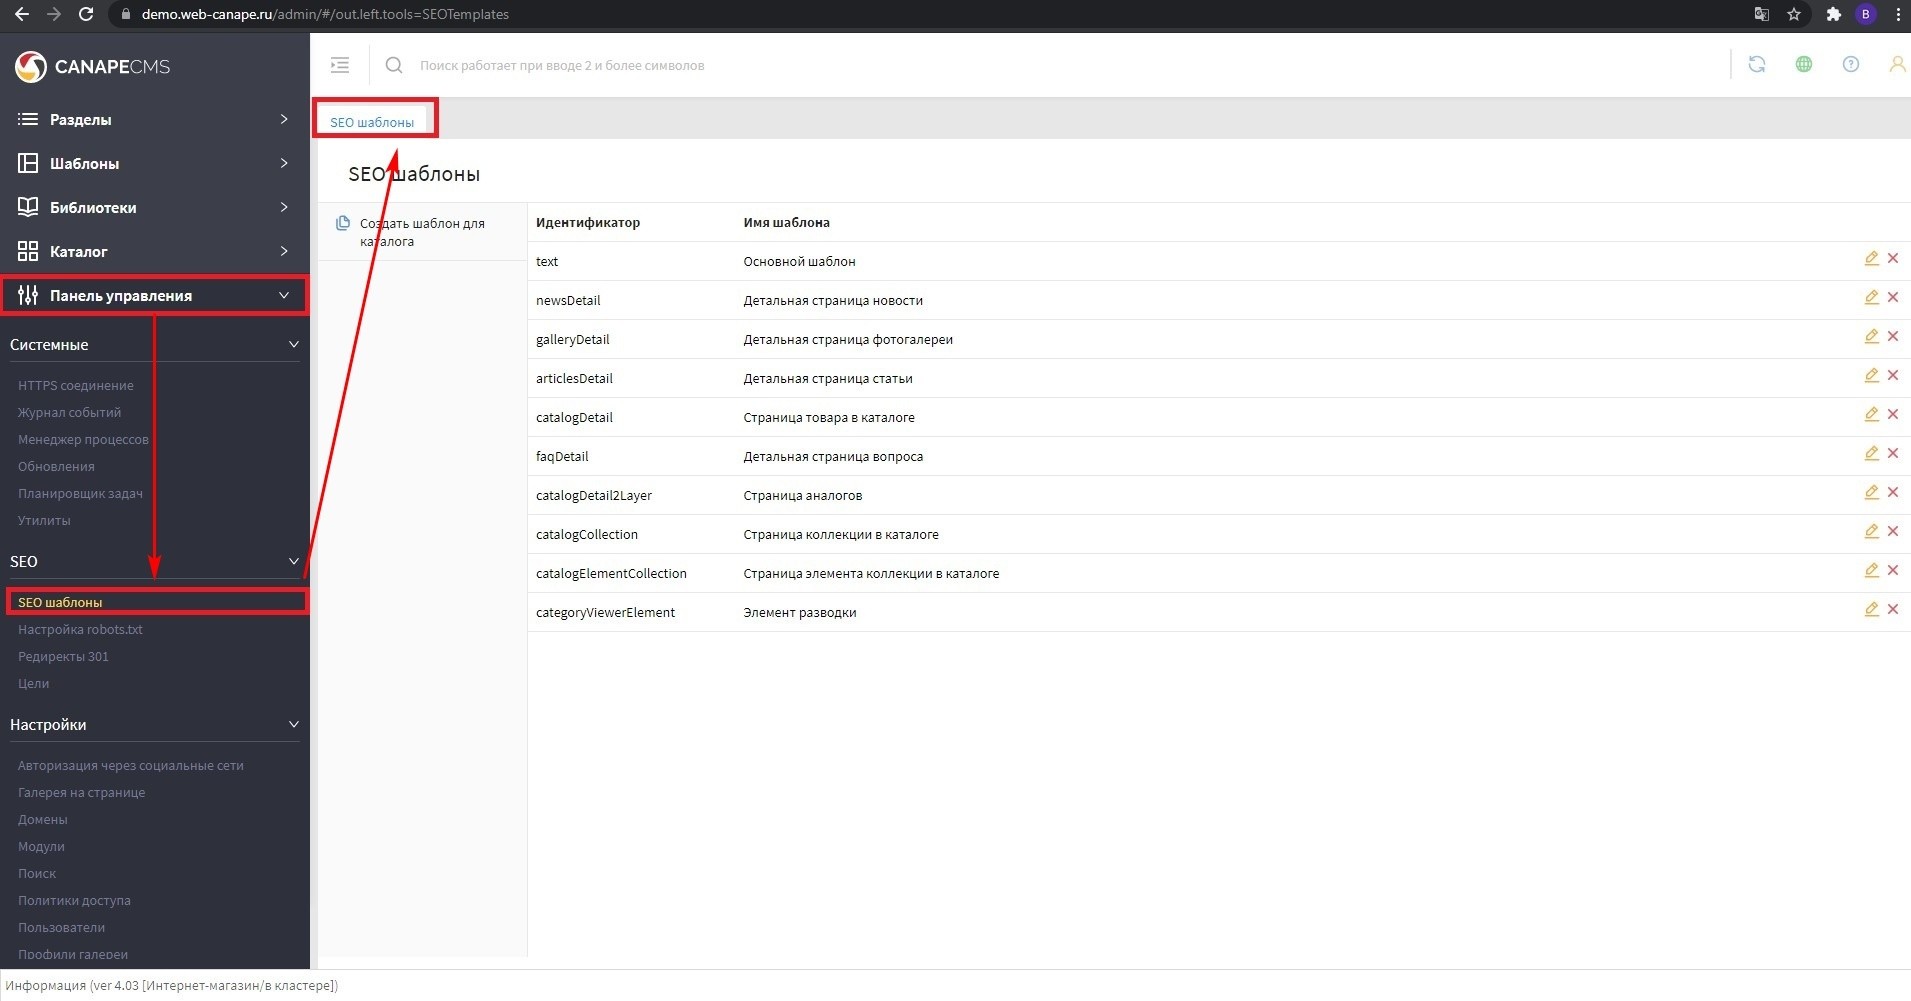Viewport: 1911px width, 1001px height.
Task: Edit the faqDetail template
Action: coord(1871,453)
